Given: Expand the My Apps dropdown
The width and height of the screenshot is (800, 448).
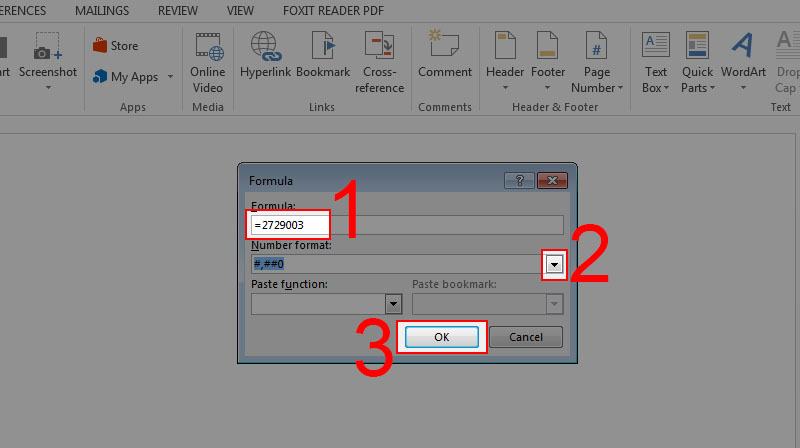Looking at the screenshot, I should pyautogui.click(x=170, y=77).
